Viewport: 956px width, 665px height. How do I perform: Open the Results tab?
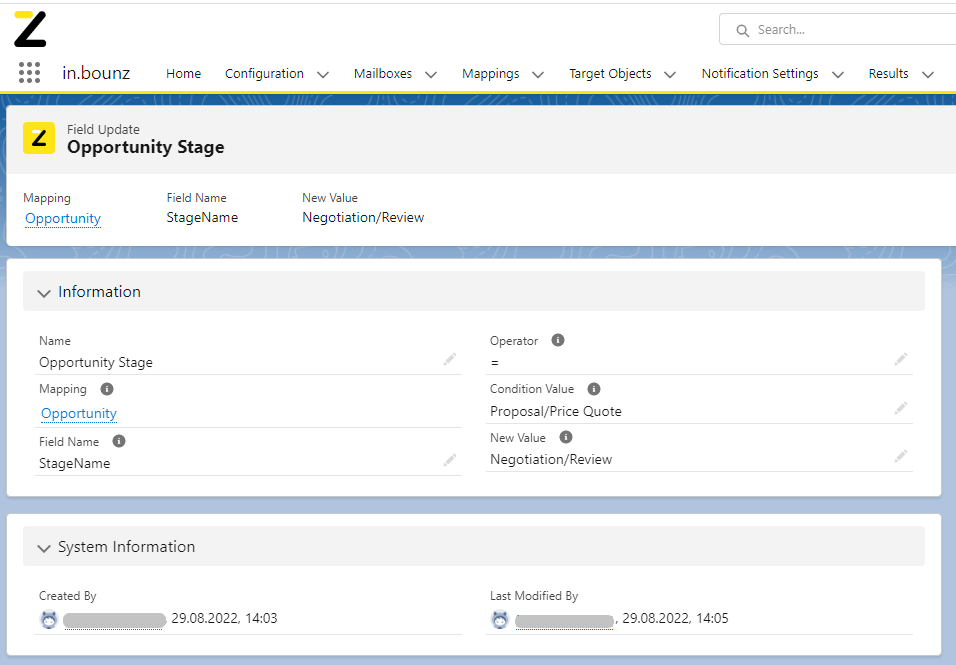tap(888, 74)
